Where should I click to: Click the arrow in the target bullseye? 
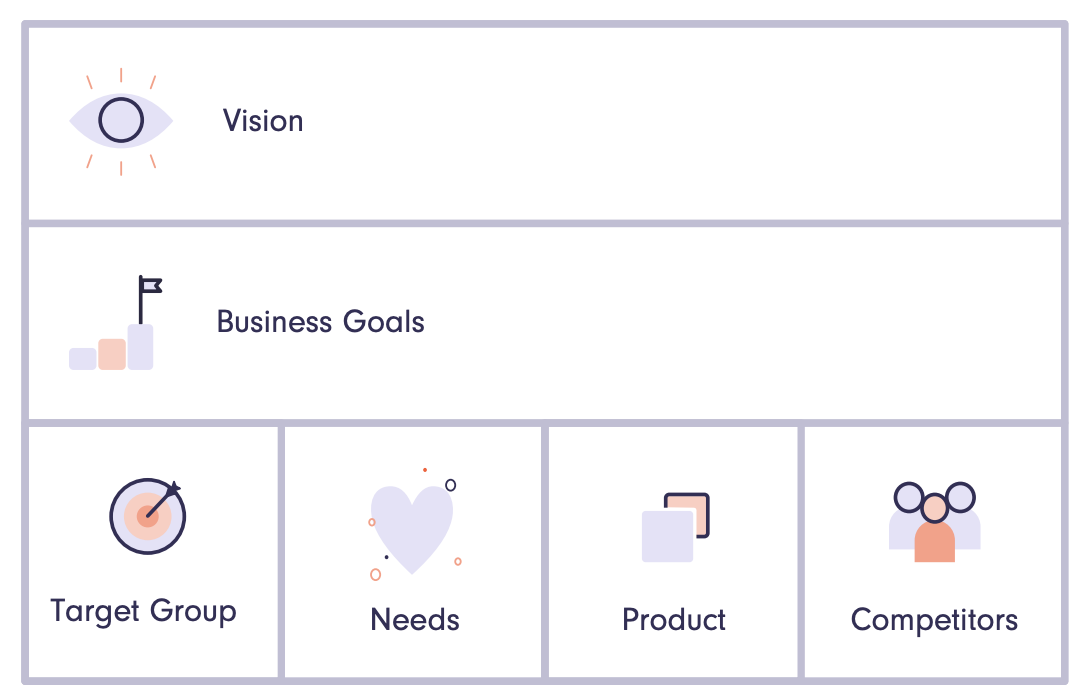163,500
